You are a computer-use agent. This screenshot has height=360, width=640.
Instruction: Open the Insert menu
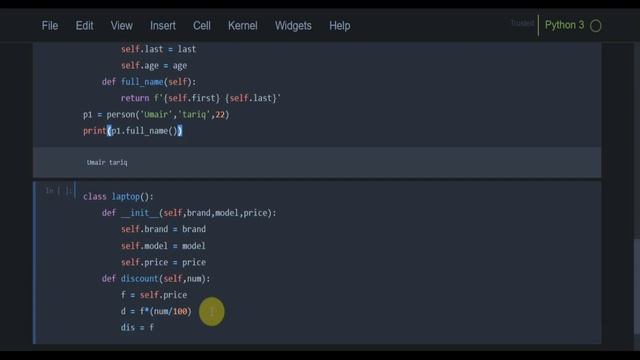[163, 26]
